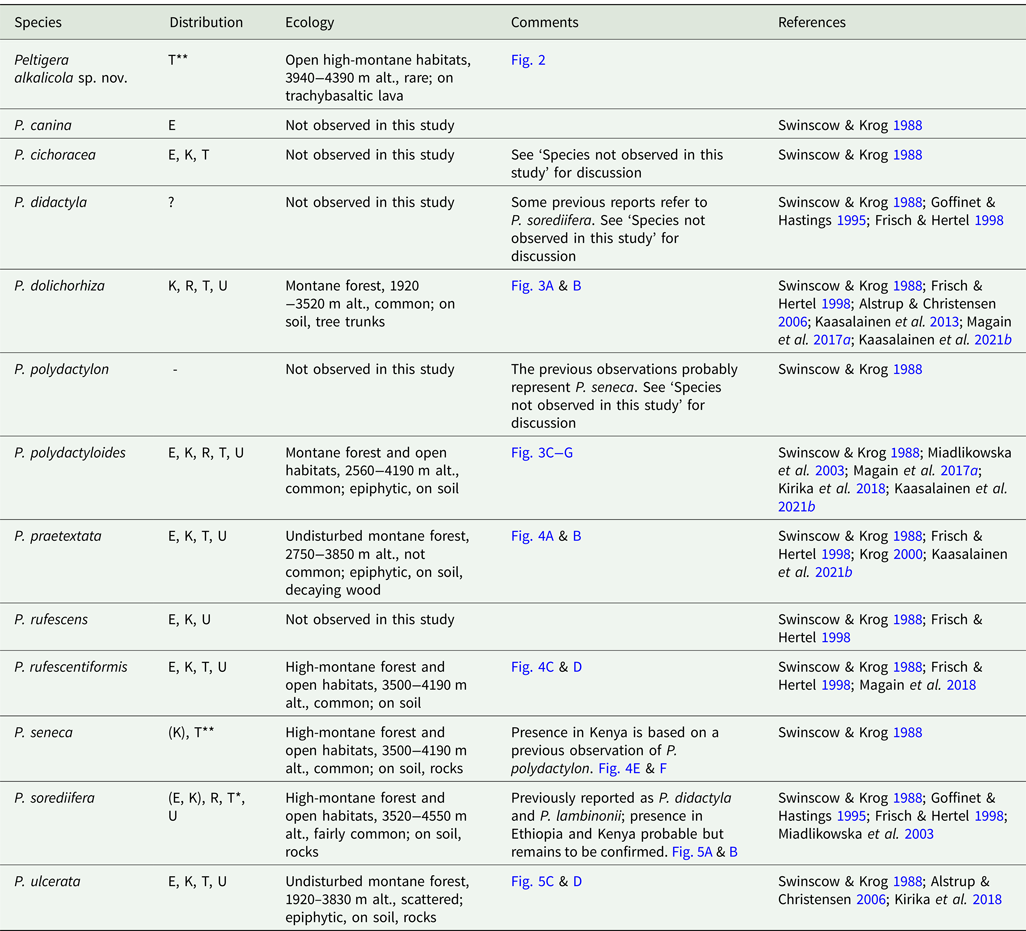Open the Fig. 2 link
This screenshot has width=1026, height=931.
pyautogui.click(x=528, y=60)
